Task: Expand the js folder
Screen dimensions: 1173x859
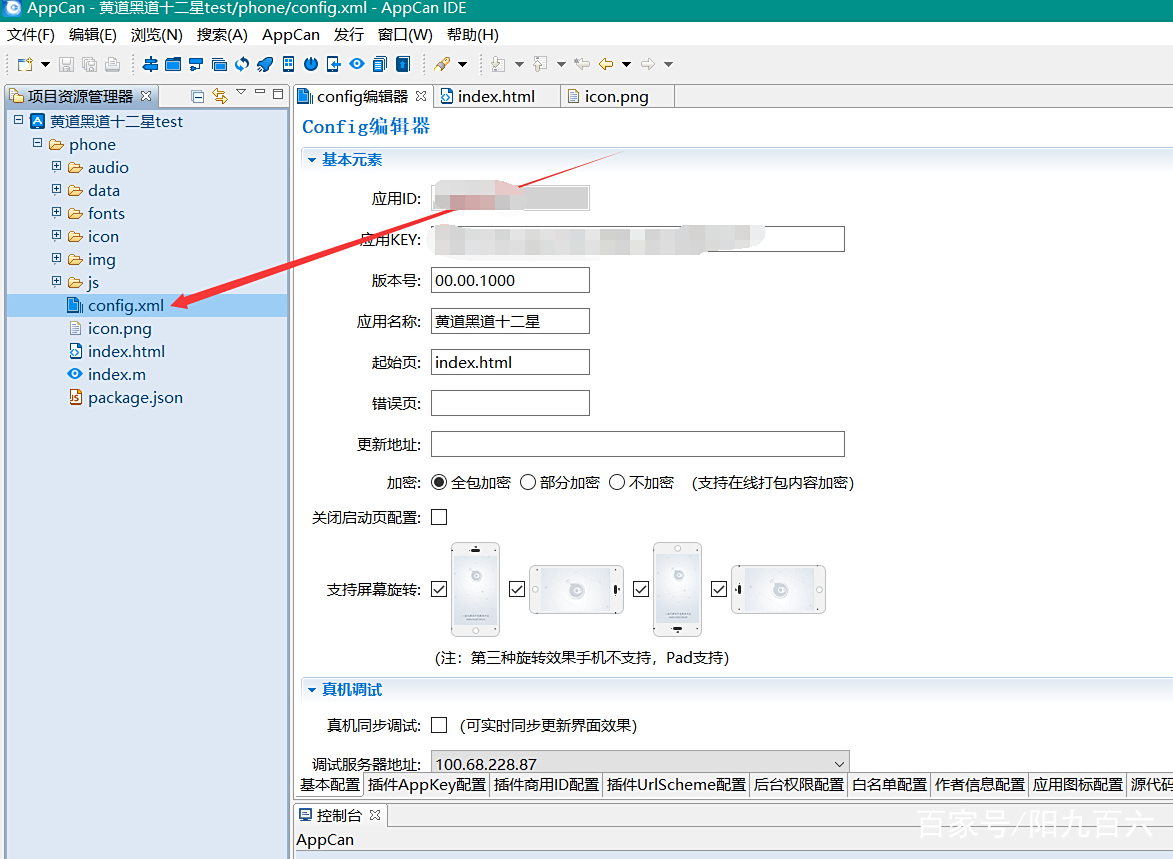Action: click(56, 281)
